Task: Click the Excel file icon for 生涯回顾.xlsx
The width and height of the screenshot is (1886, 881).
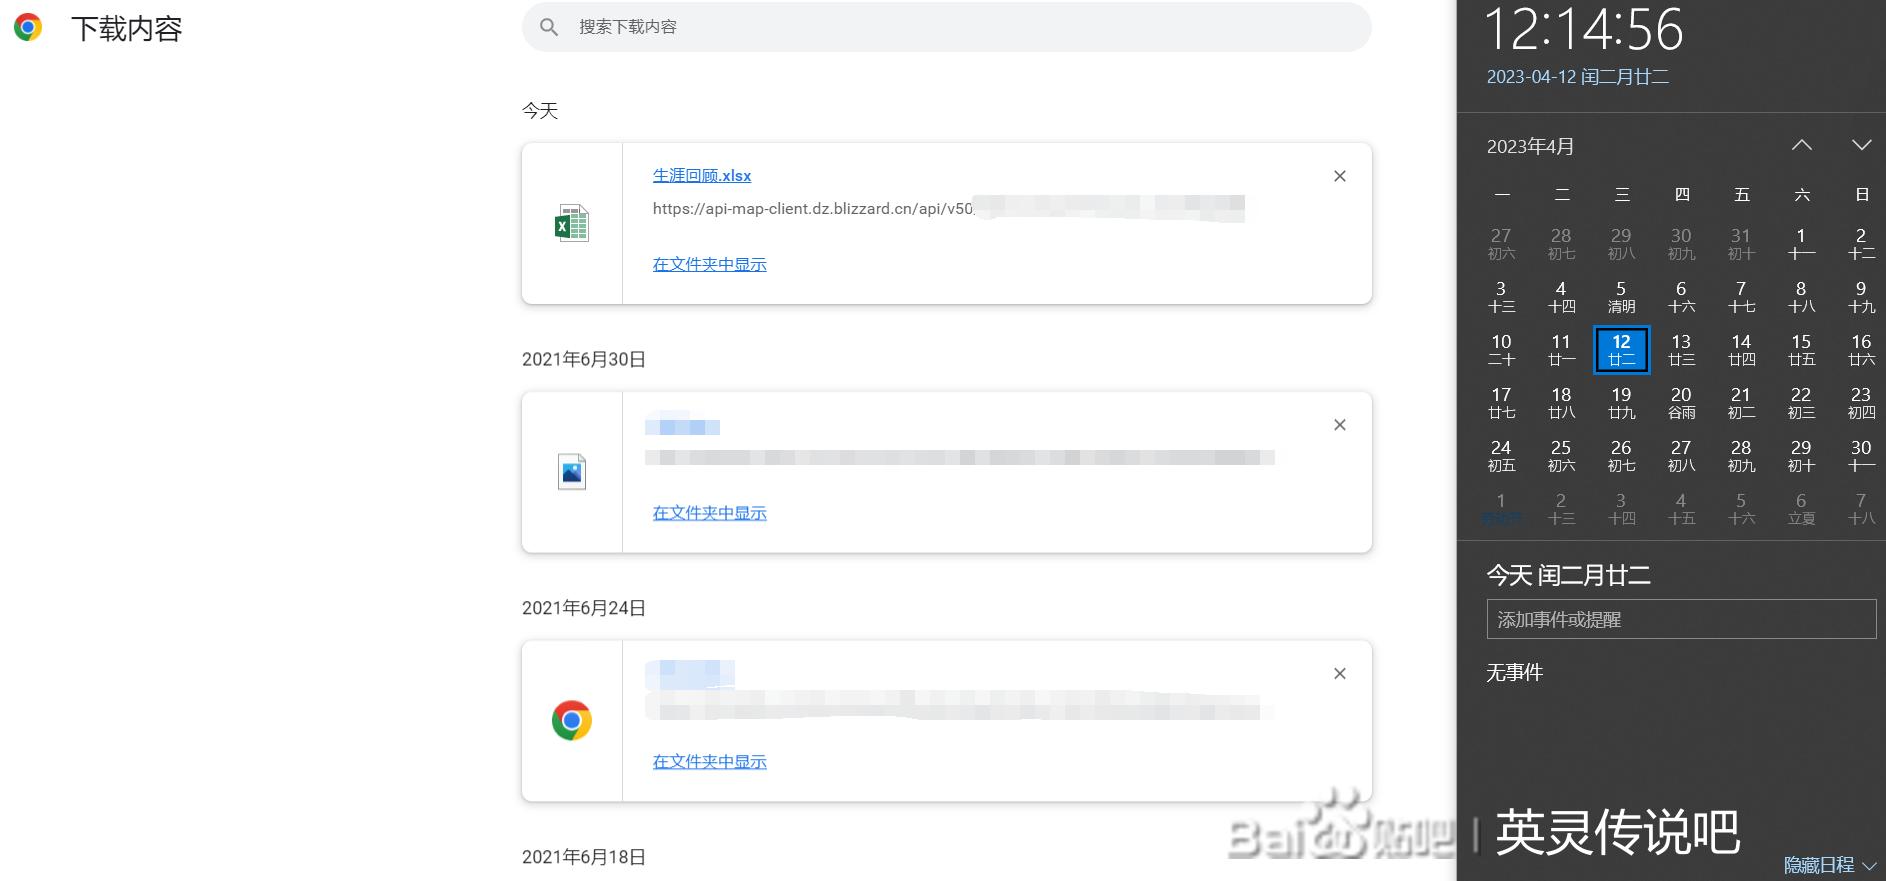Action: [572, 223]
